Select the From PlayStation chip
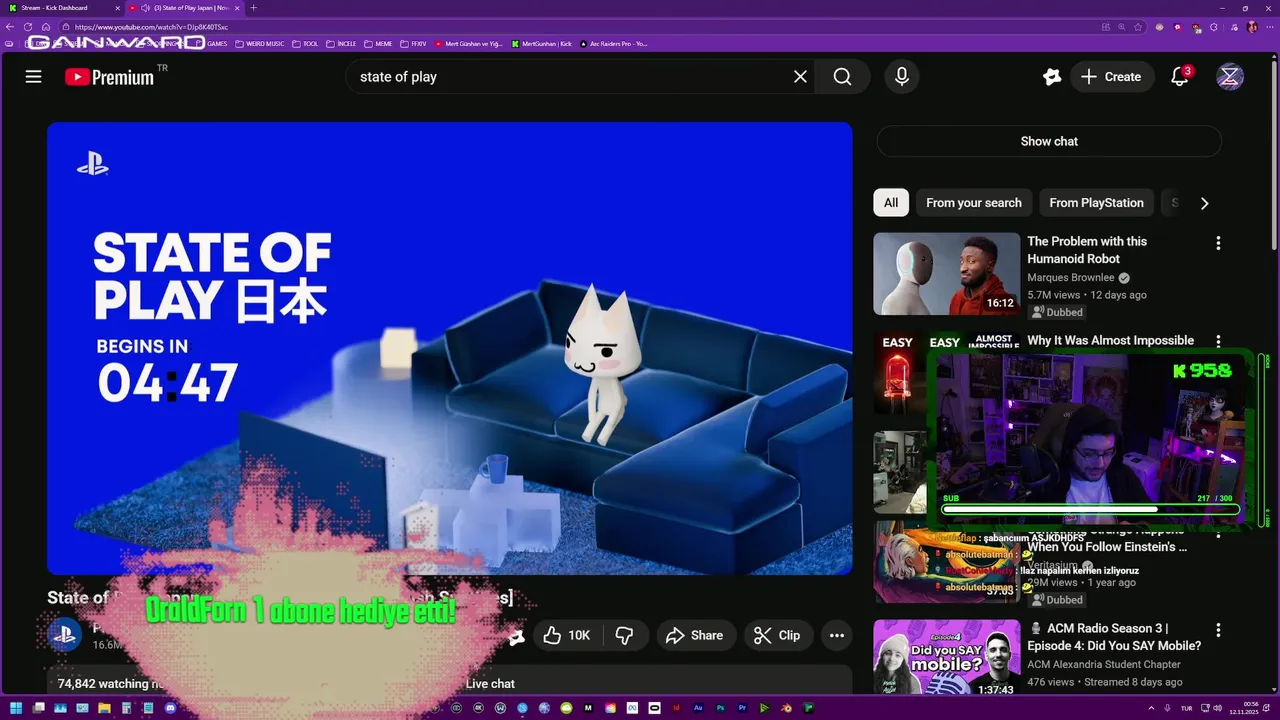Screen dimensions: 1280x720 [1097, 202]
